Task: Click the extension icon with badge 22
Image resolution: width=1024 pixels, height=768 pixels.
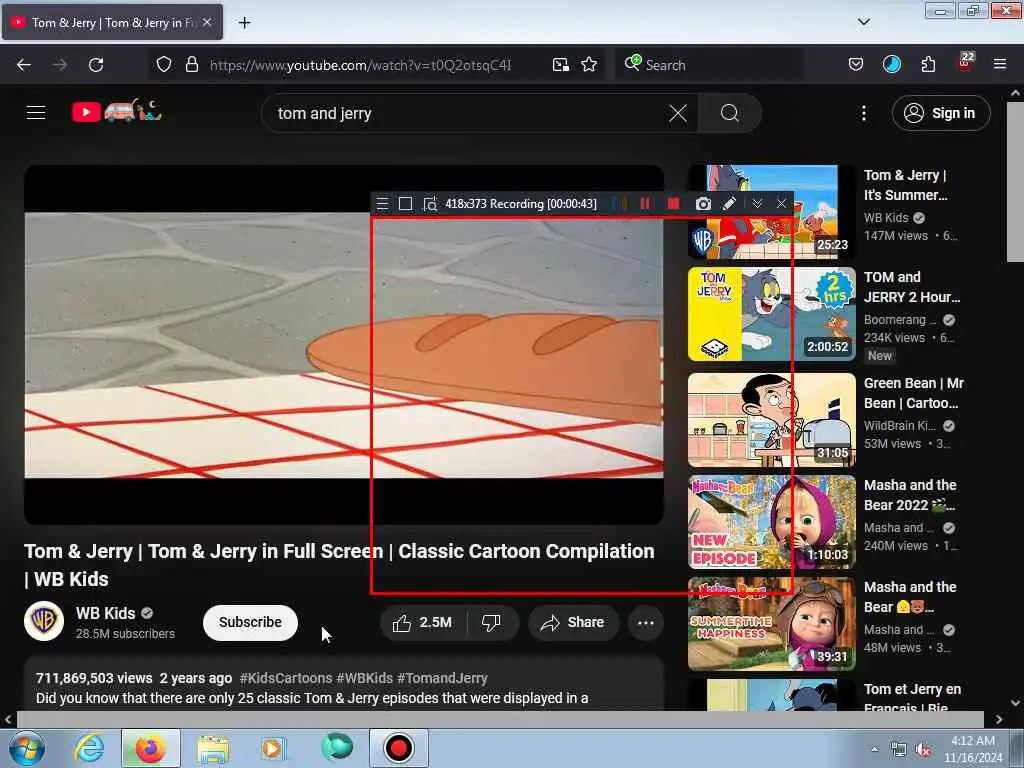Action: pos(965,63)
